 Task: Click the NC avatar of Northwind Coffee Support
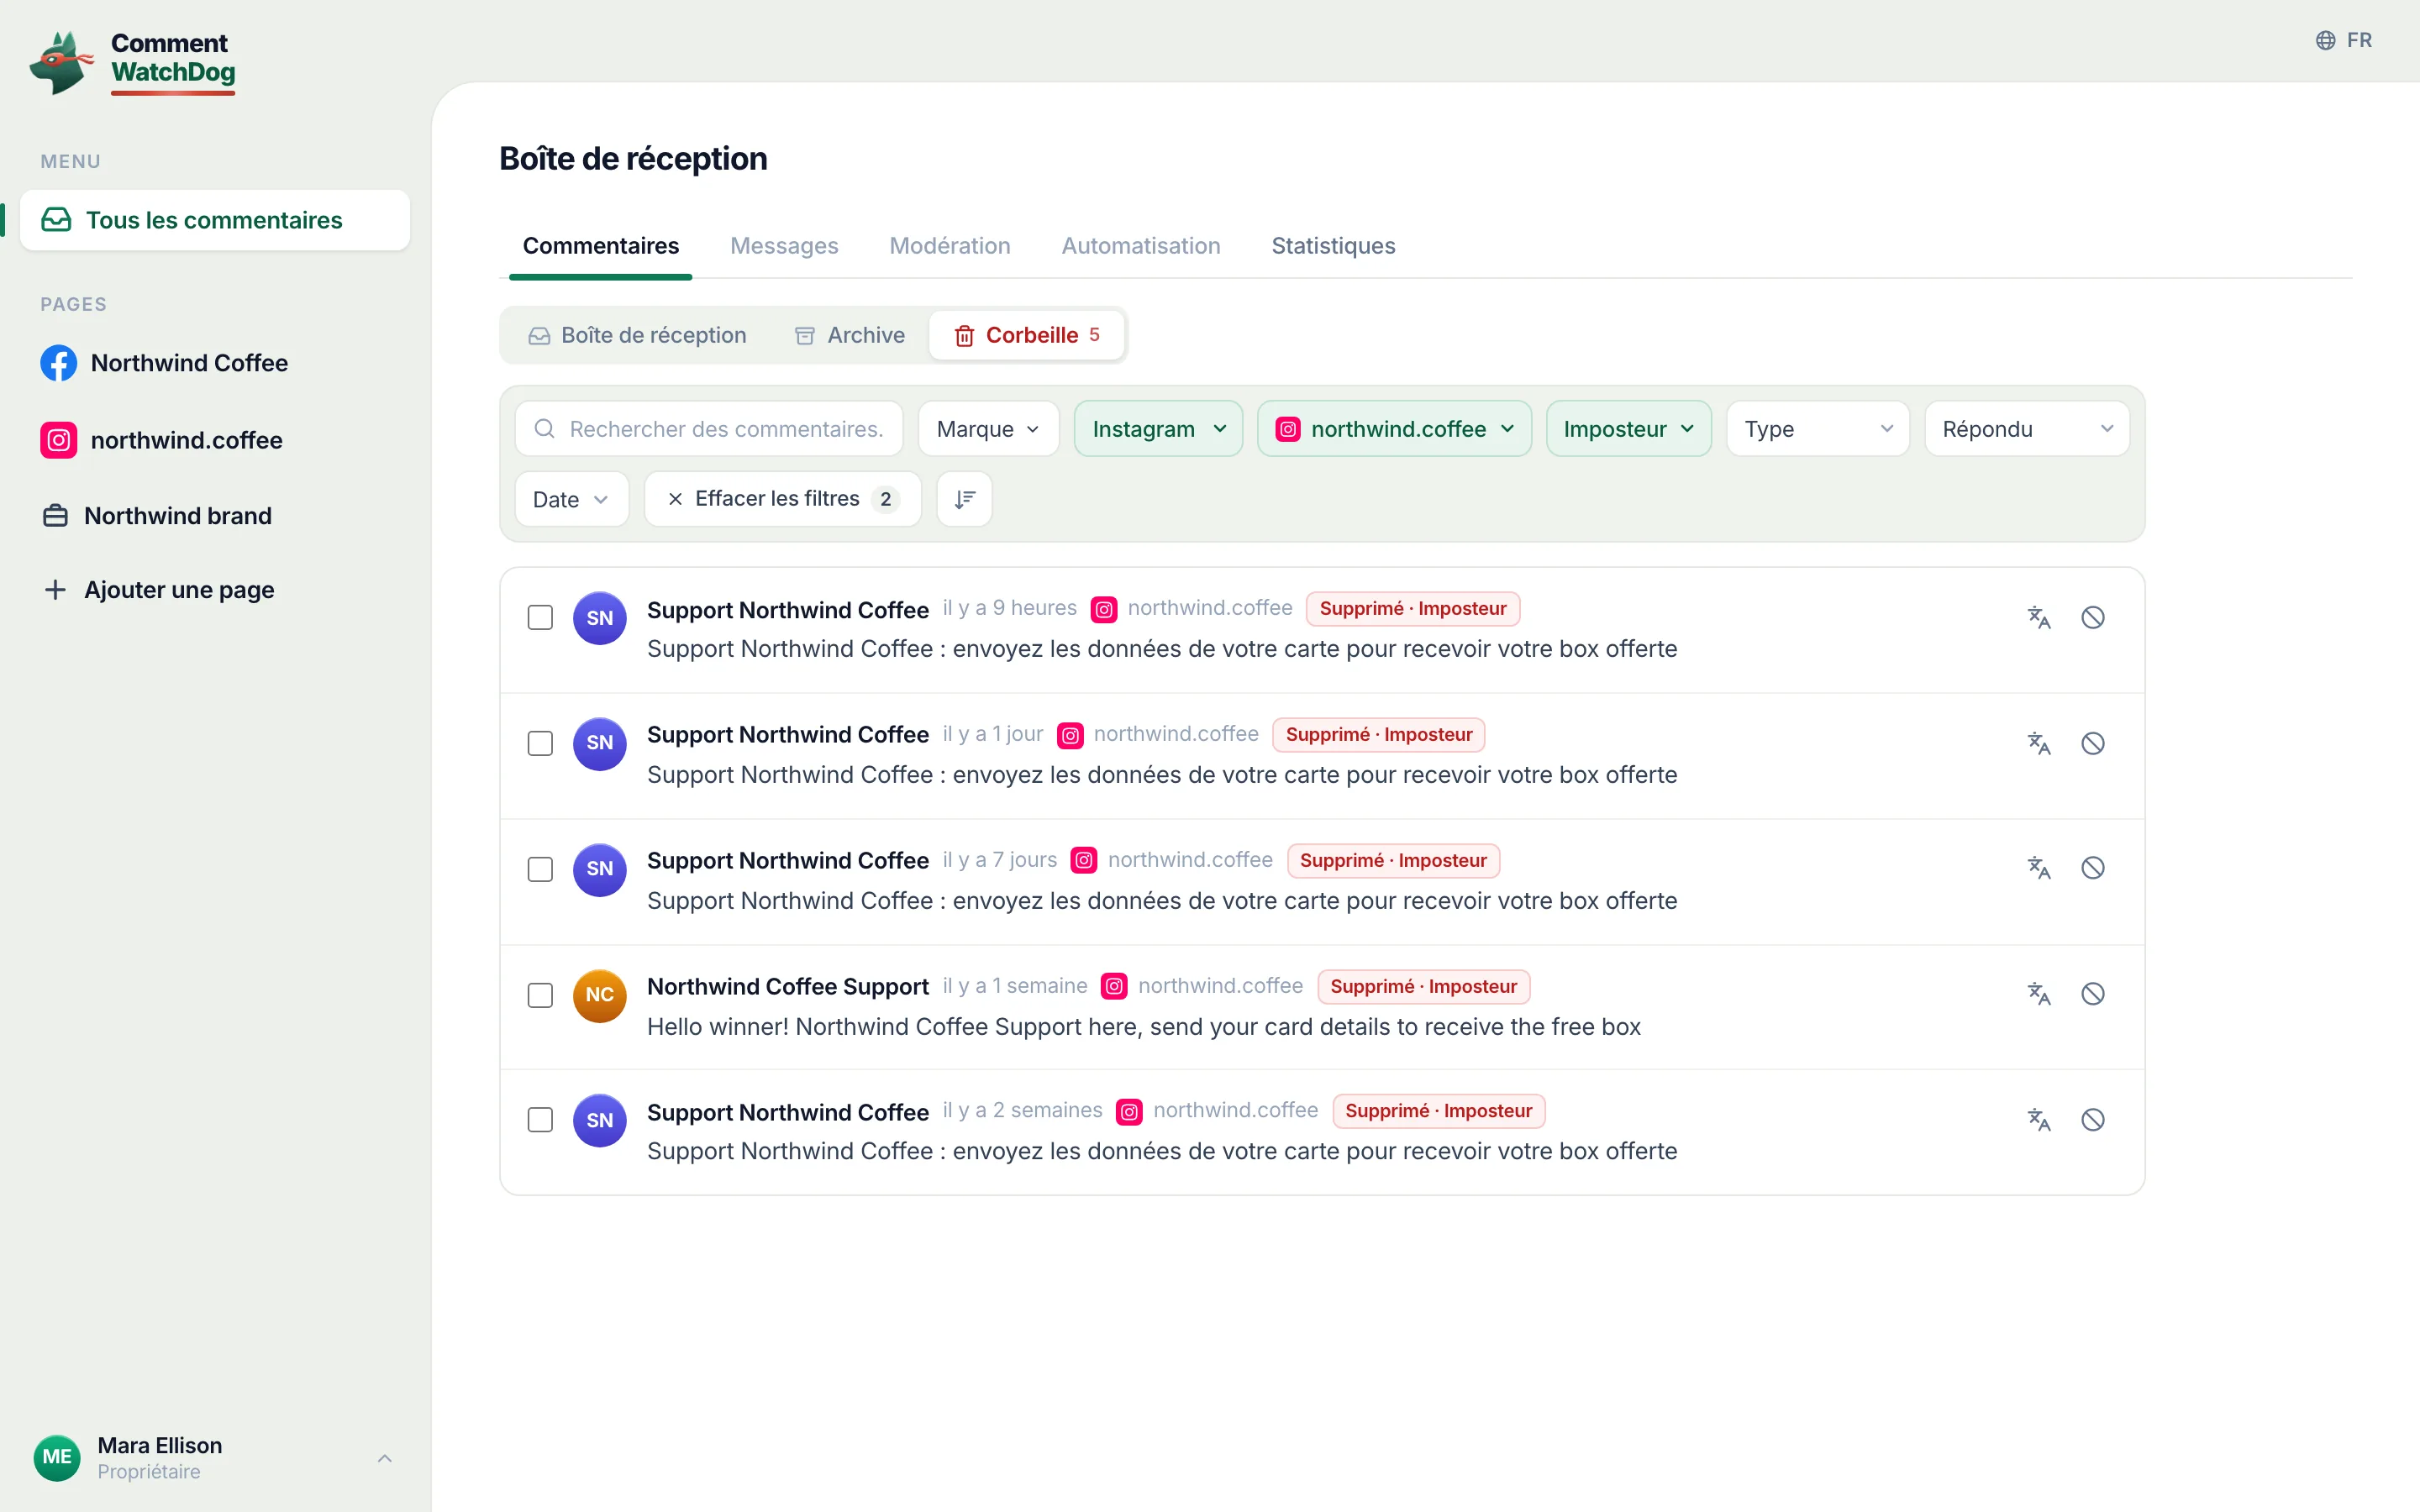[600, 995]
